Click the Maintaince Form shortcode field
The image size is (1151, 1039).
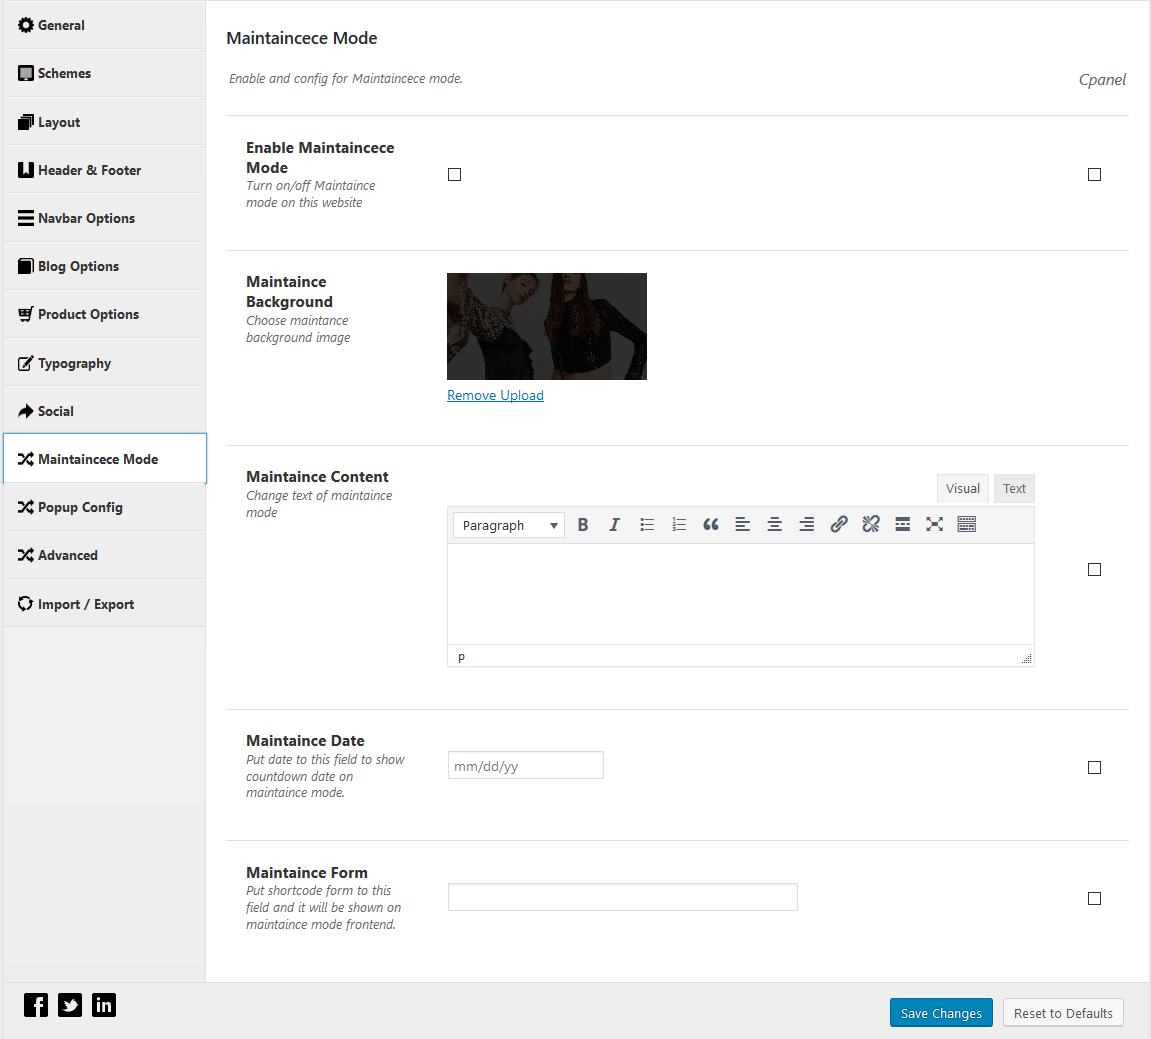point(622,897)
